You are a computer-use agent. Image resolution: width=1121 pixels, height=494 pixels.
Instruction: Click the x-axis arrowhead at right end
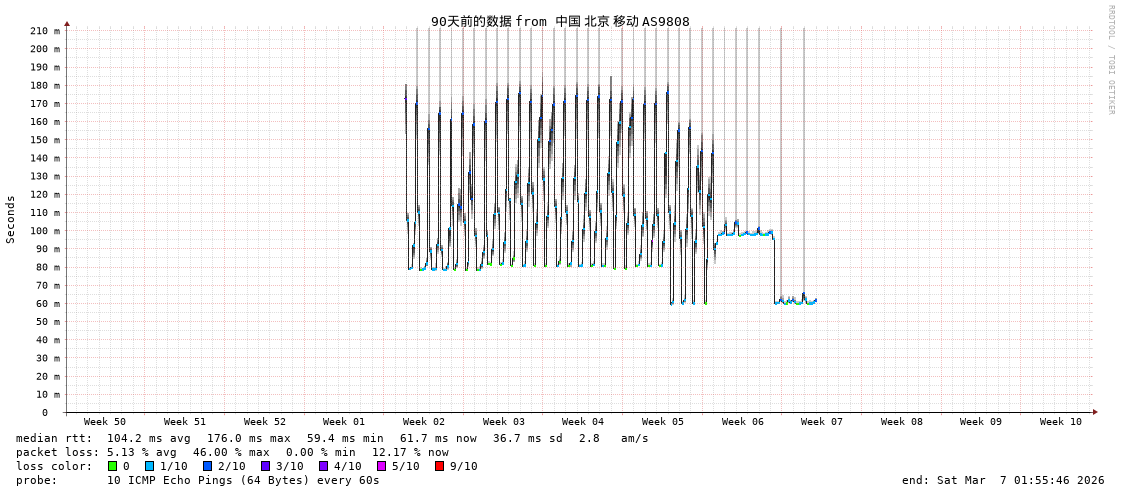pos(1095,412)
